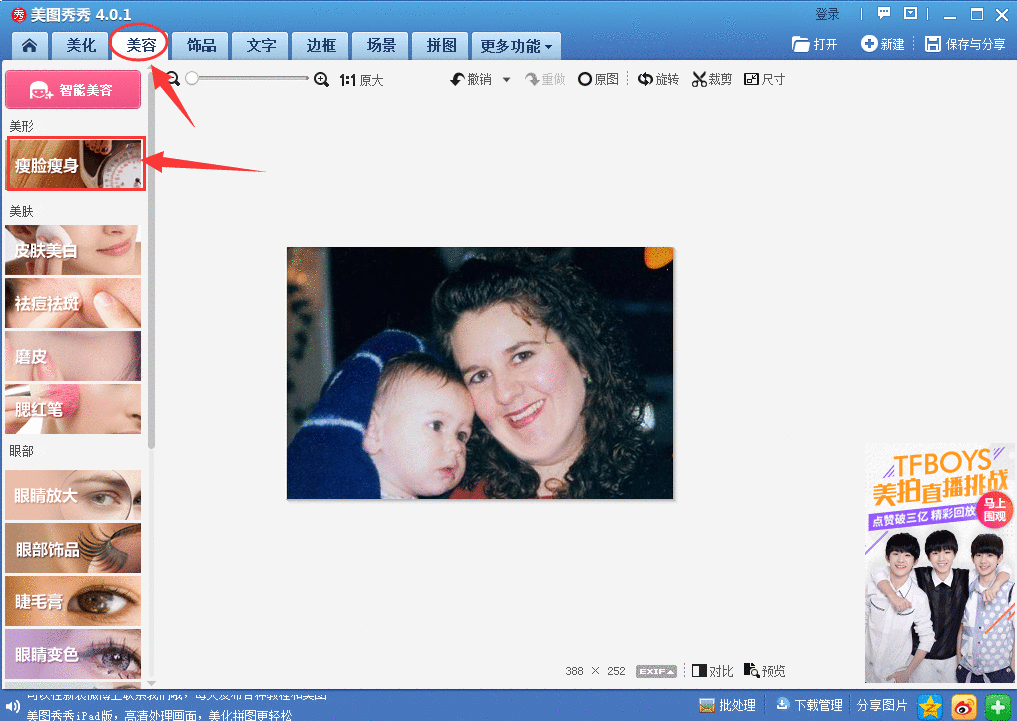Switch to the Text (文字) tab
The width and height of the screenshot is (1017, 721).
click(261, 45)
